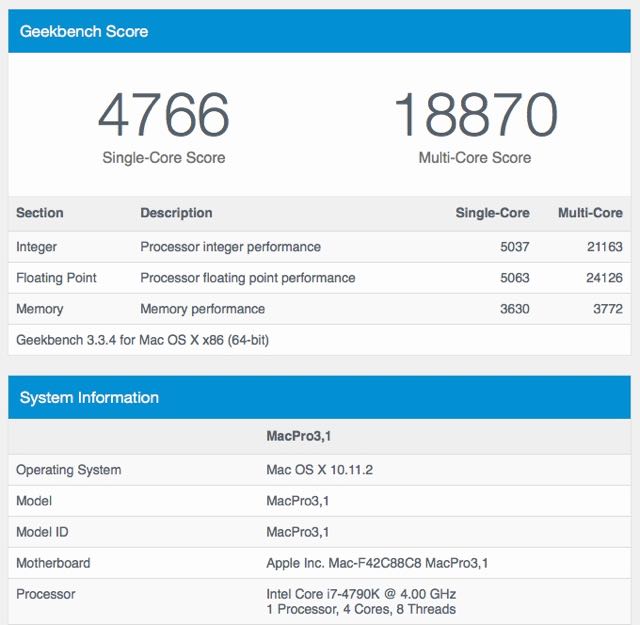Click the Single-Core Score label

(x=164, y=158)
